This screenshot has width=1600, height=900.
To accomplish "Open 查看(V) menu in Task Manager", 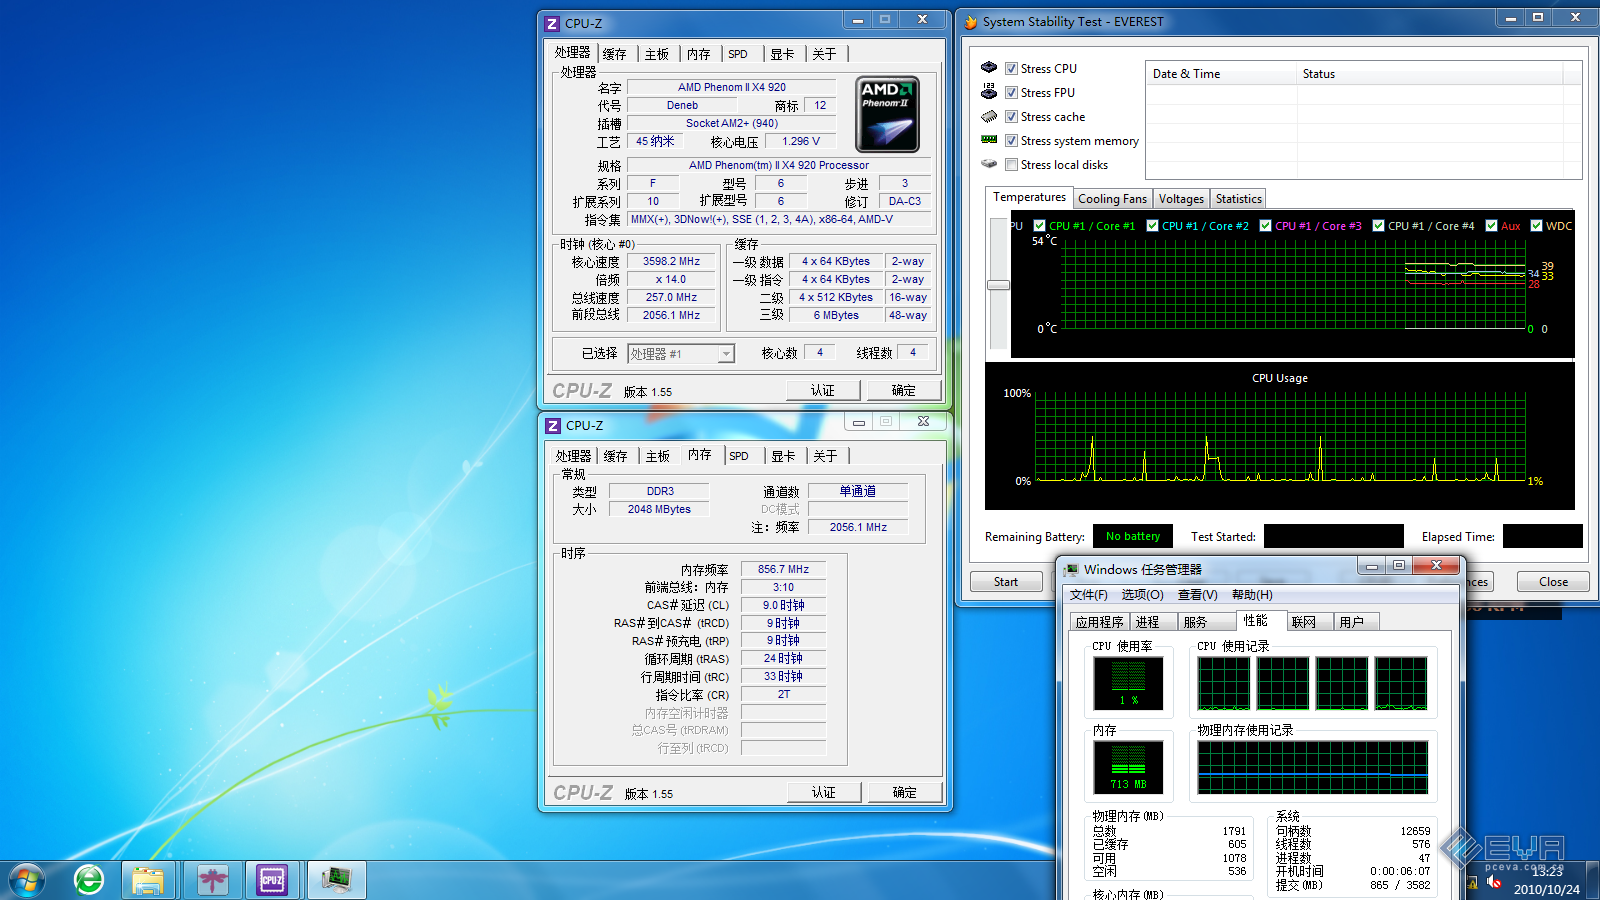I will coord(1198,594).
